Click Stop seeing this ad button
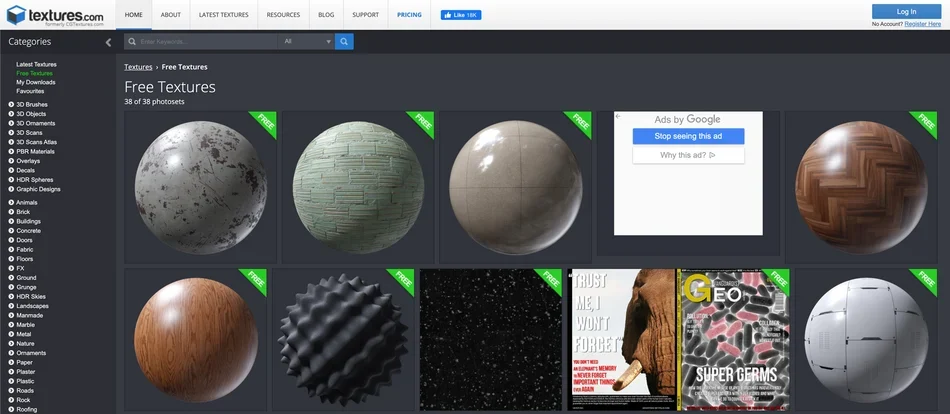Viewport: 950px width, 414px height. [688, 136]
